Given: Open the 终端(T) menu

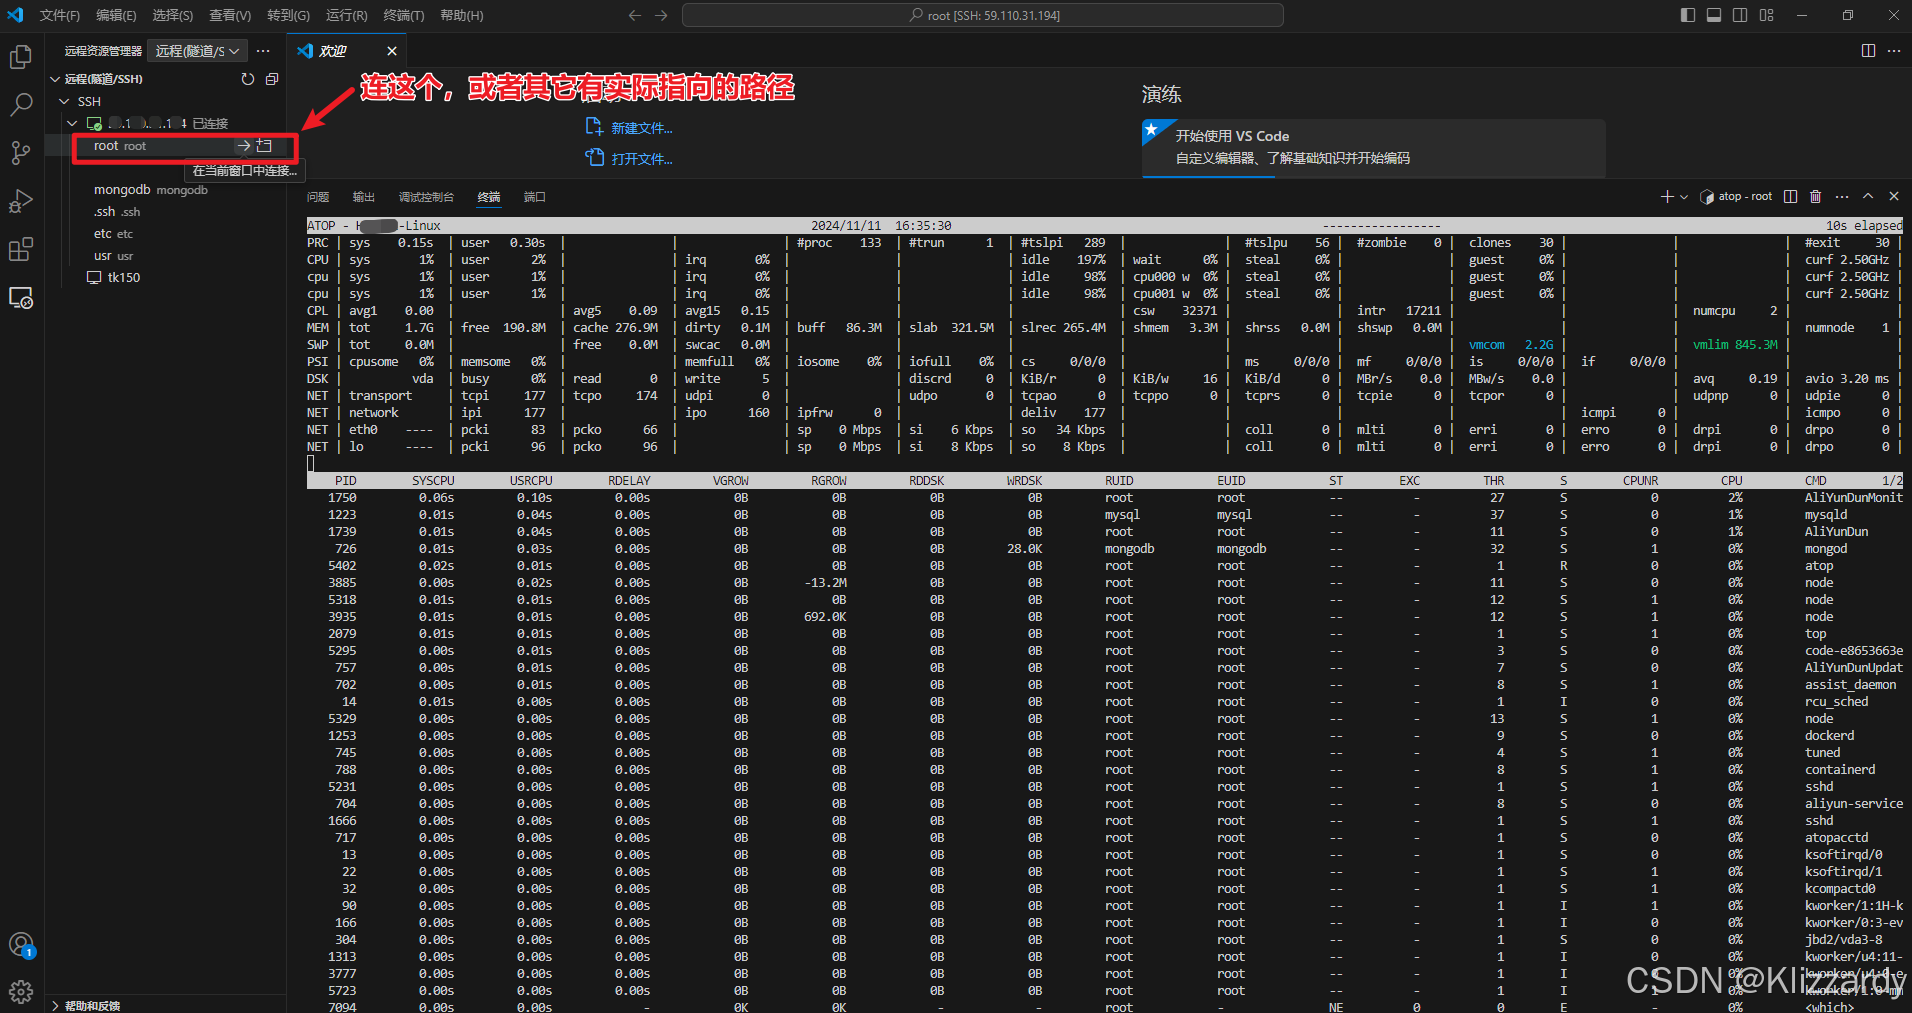Looking at the screenshot, I should pyautogui.click(x=403, y=15).
